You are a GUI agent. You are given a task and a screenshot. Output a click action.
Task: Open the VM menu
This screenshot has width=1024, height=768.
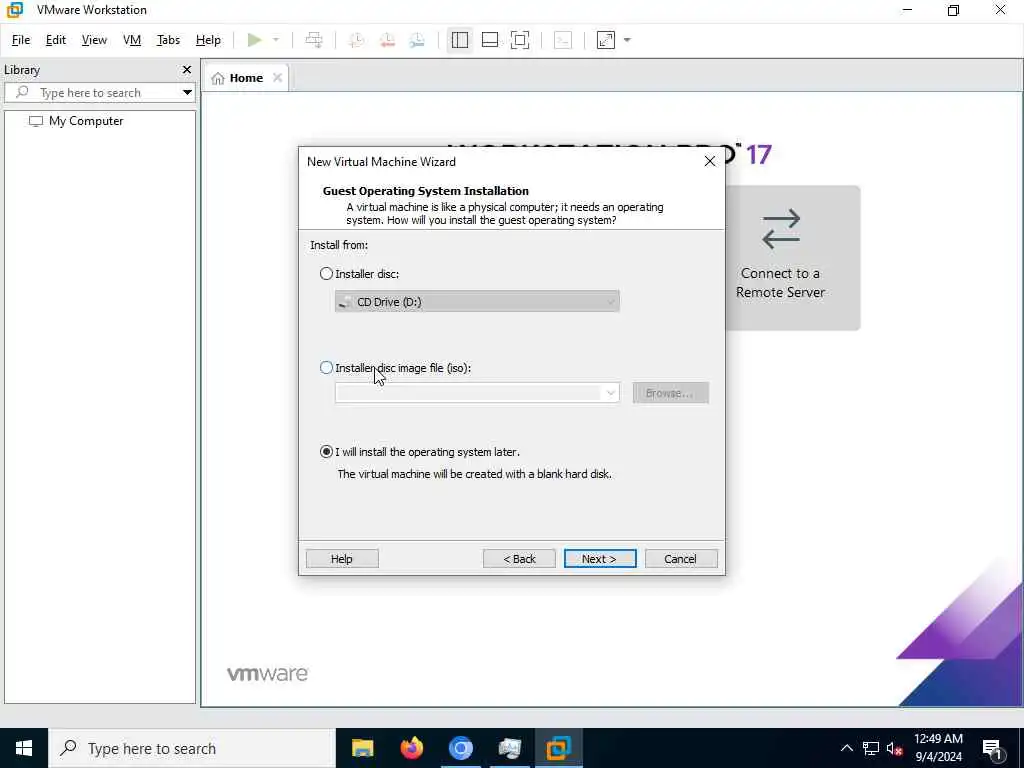pyautogui.click(x=132, y=40)
